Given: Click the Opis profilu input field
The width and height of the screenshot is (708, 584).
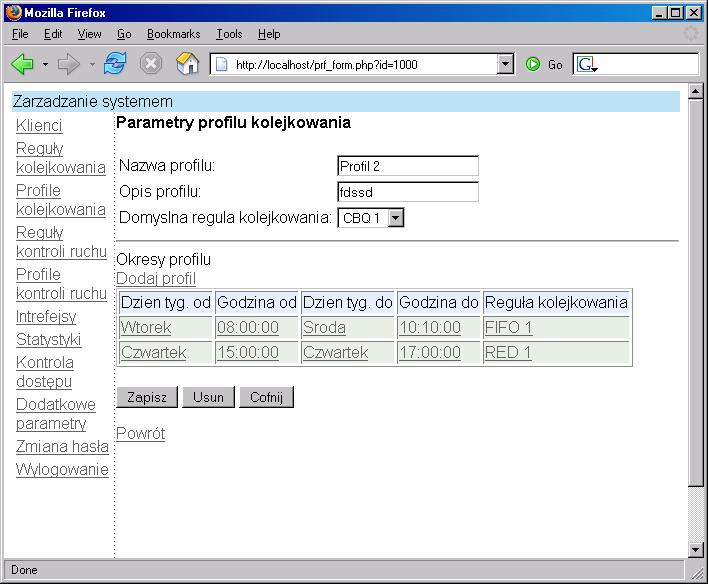Looking at the screenshot, I should 408,192.
